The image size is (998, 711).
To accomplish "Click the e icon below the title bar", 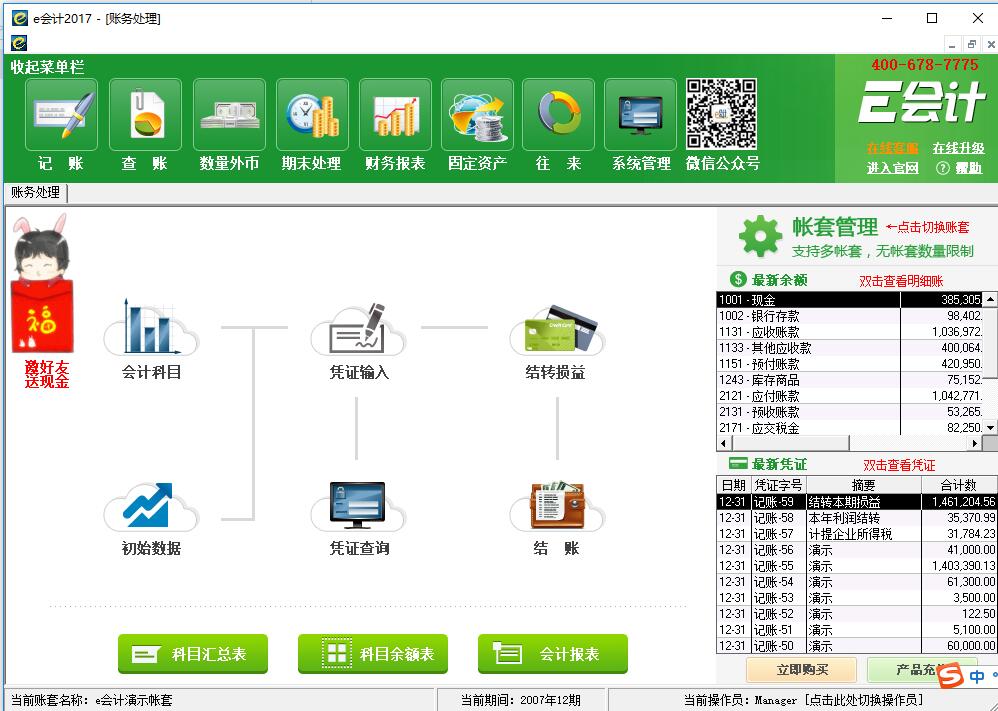I will (x=19, y=43).
